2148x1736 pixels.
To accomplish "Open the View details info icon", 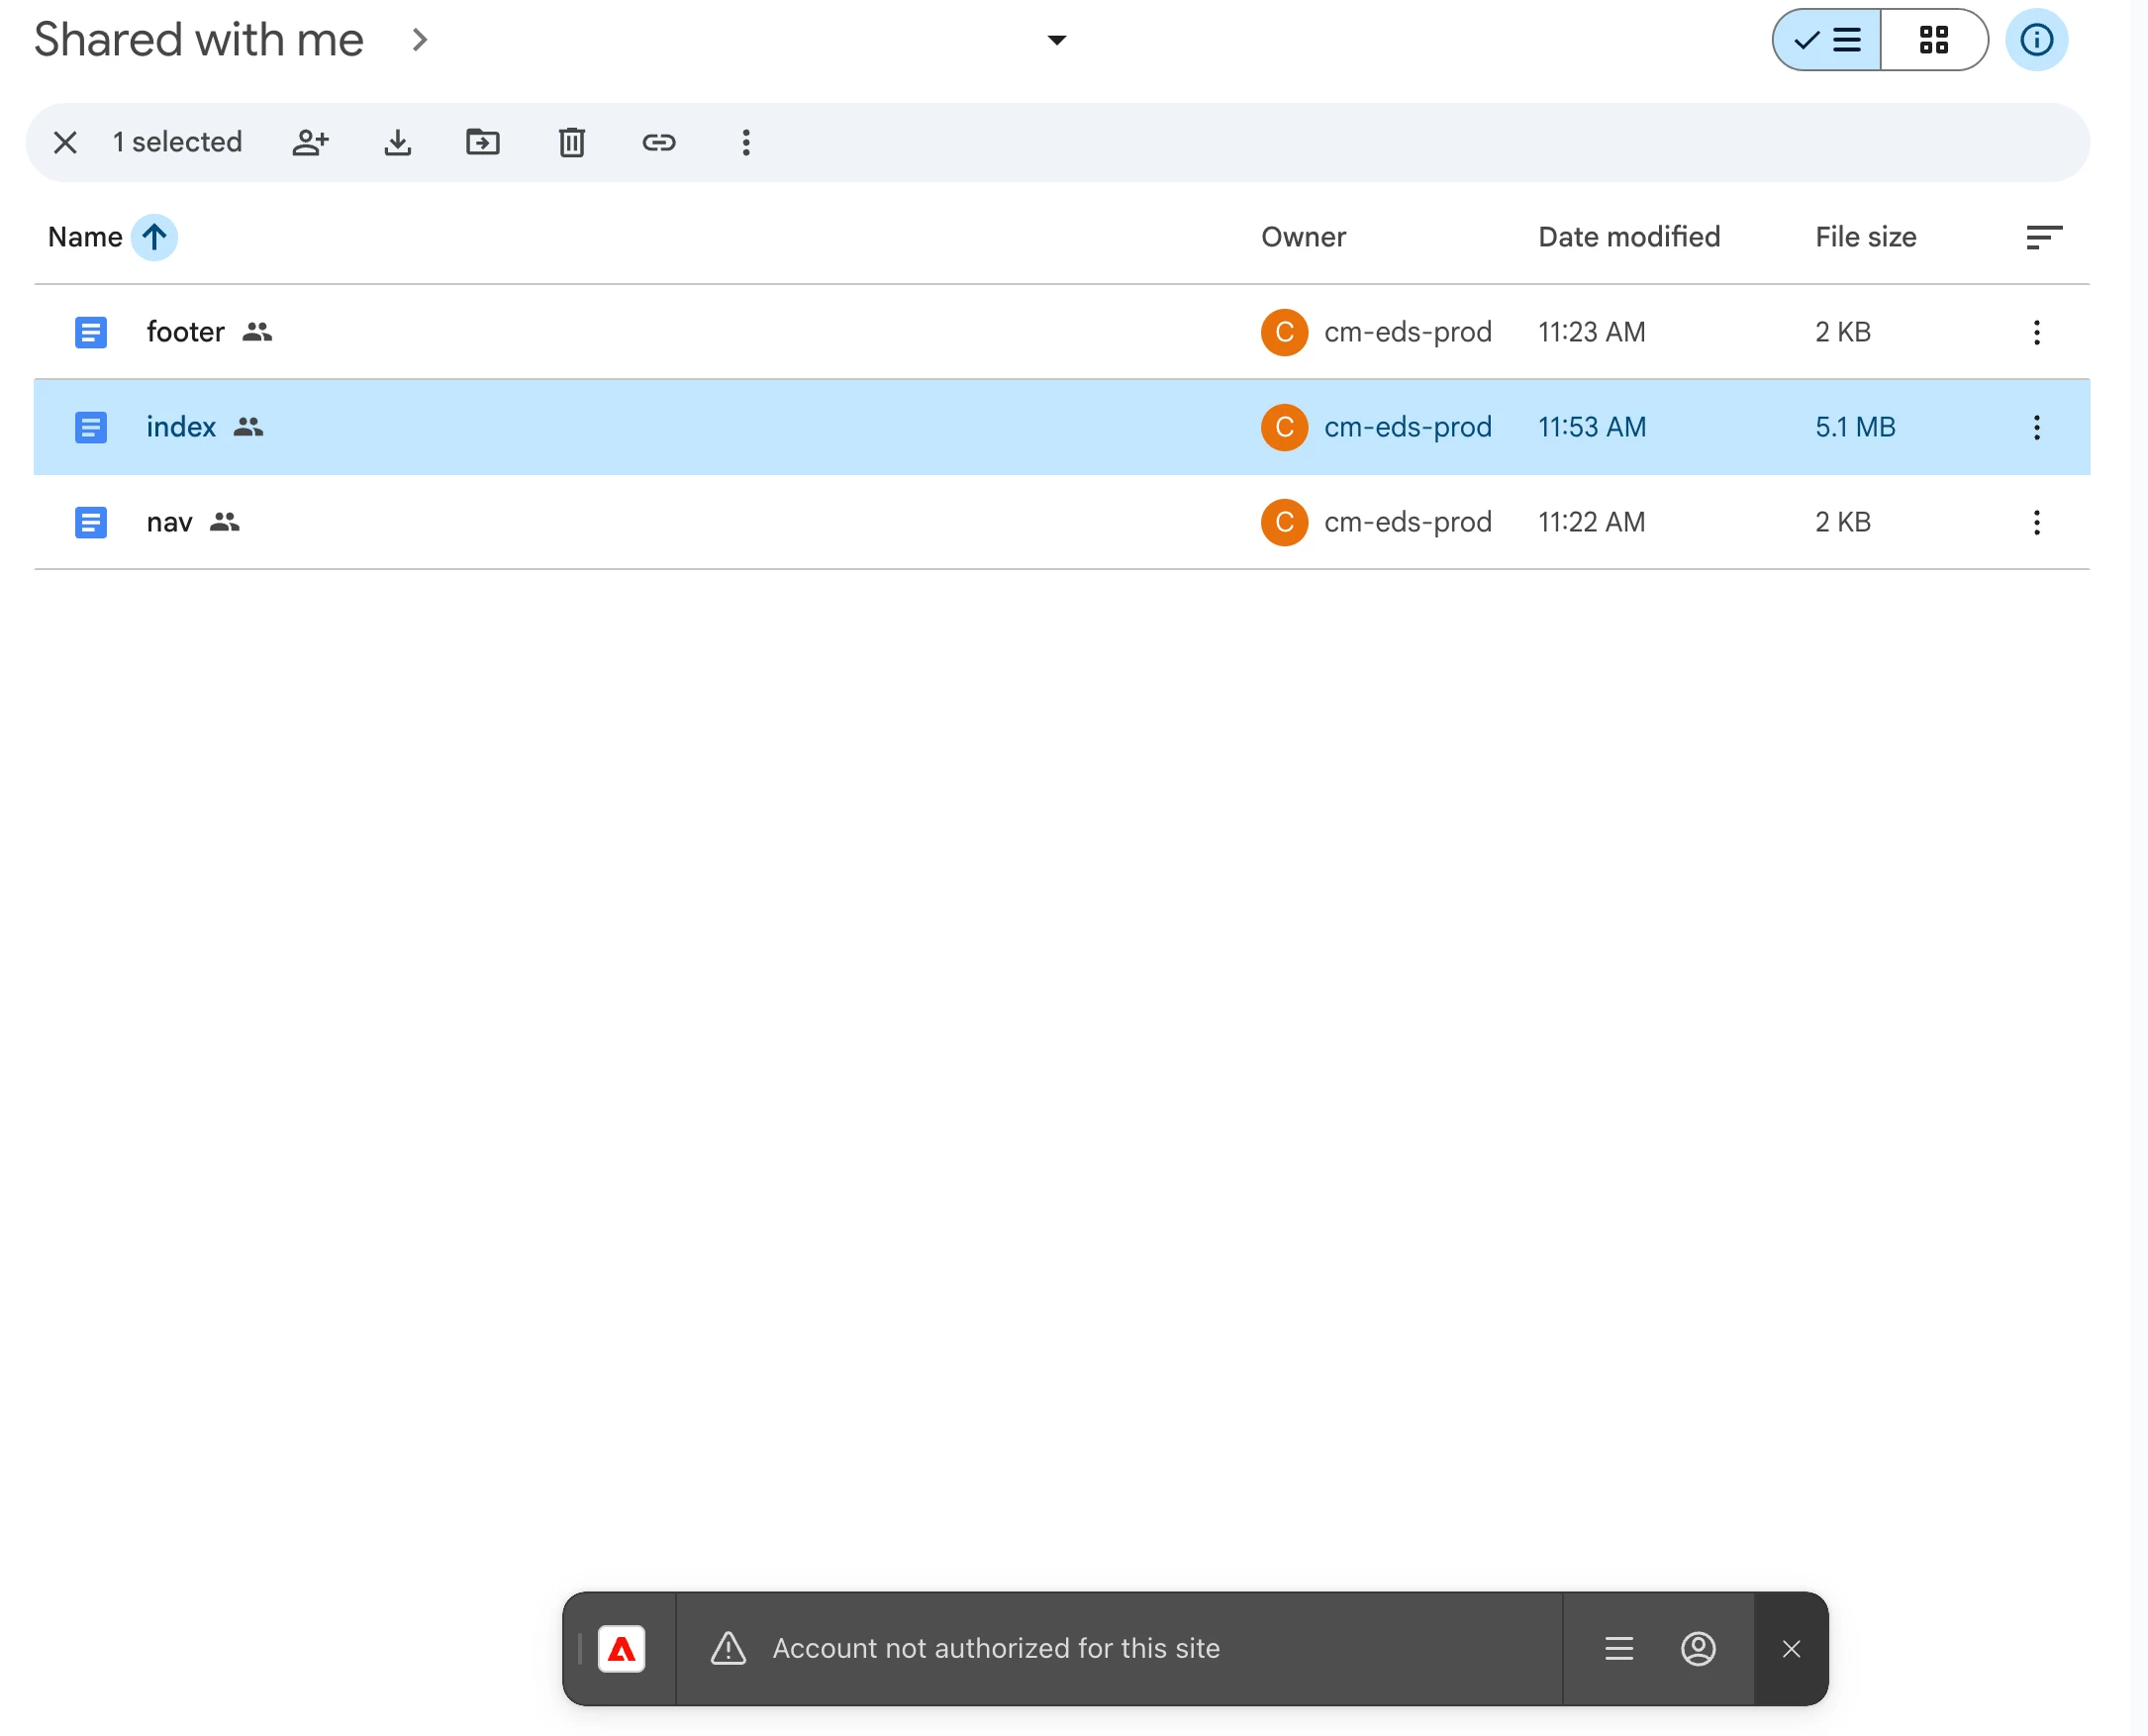I will pyautogui.click(x=2035, y=40).
